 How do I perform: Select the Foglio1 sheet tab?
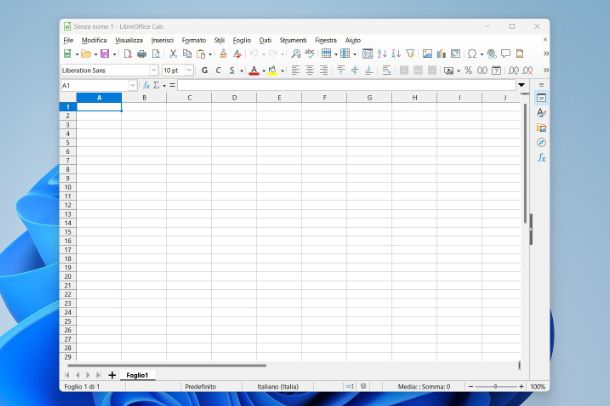tap(137, 375)
